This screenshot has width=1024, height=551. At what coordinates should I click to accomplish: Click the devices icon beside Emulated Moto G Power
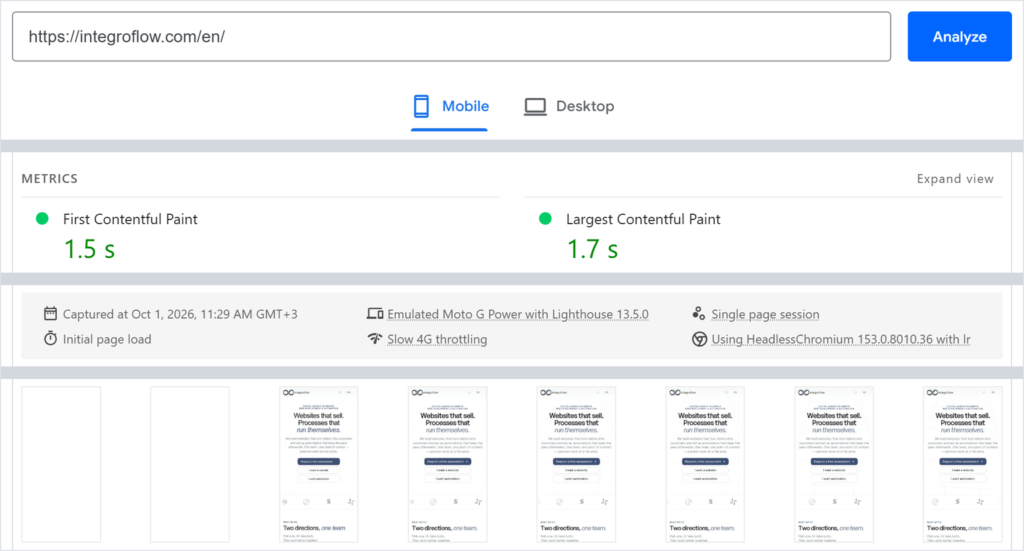(375, 314)
